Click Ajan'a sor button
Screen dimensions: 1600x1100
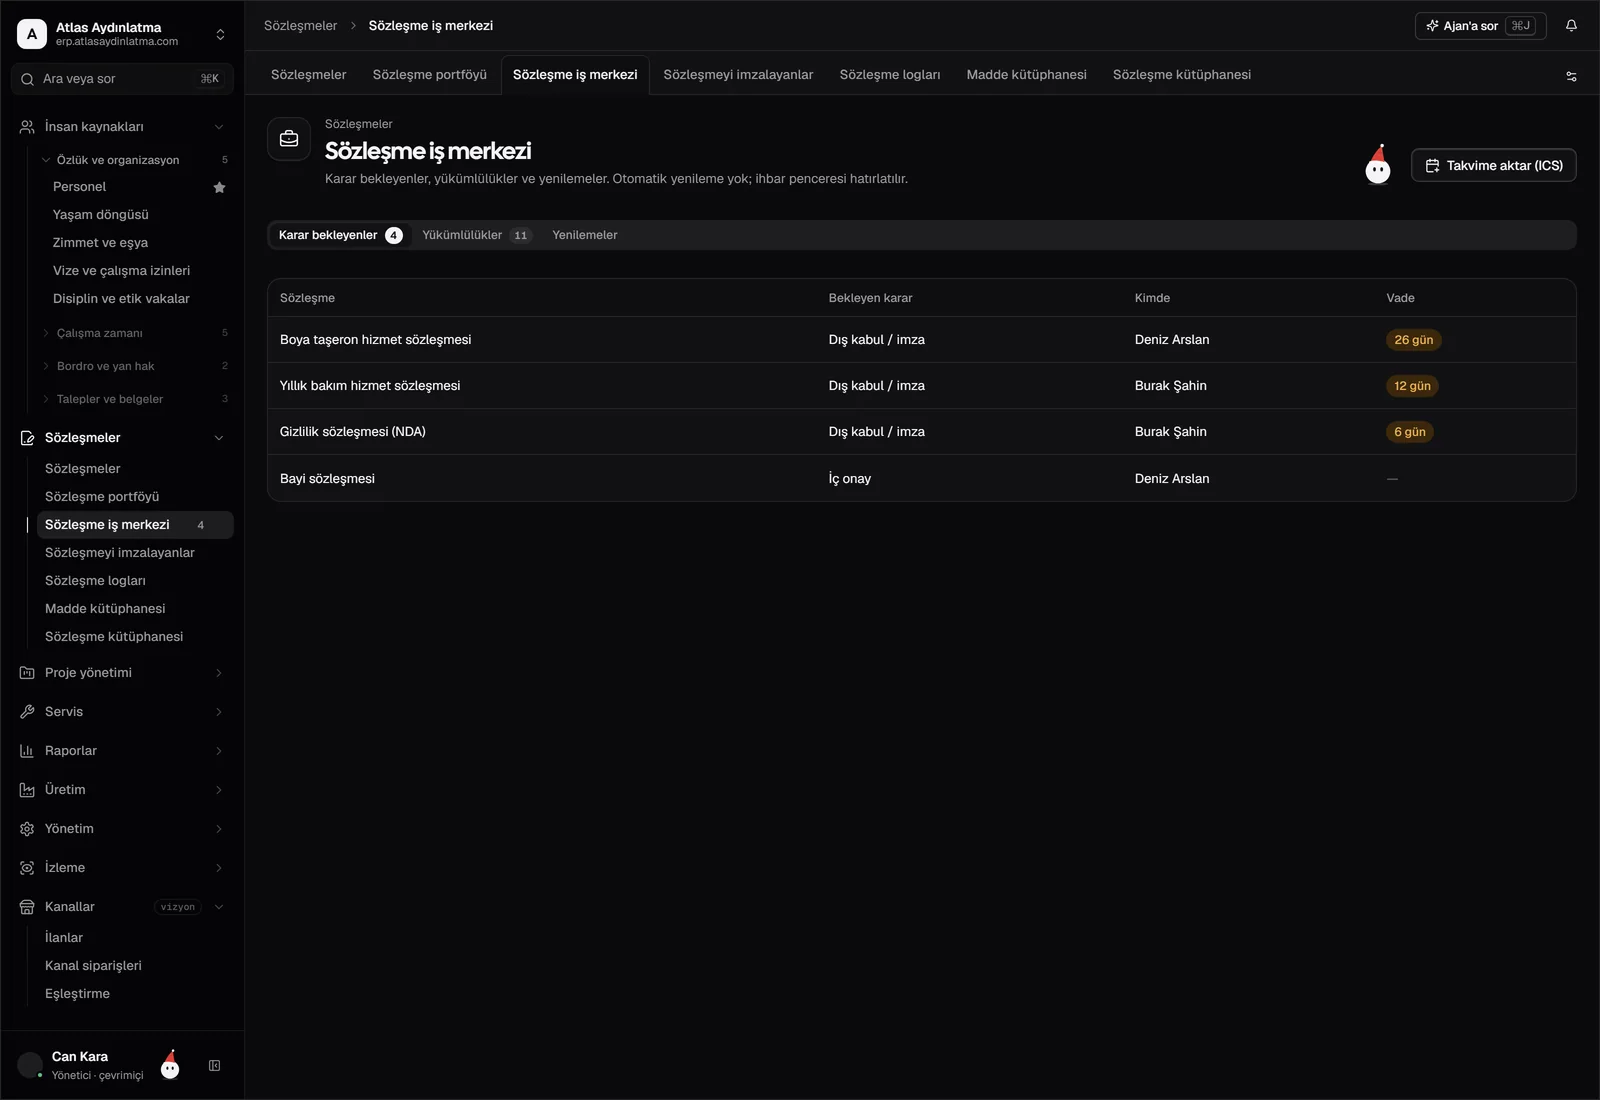coord(1481,26)
